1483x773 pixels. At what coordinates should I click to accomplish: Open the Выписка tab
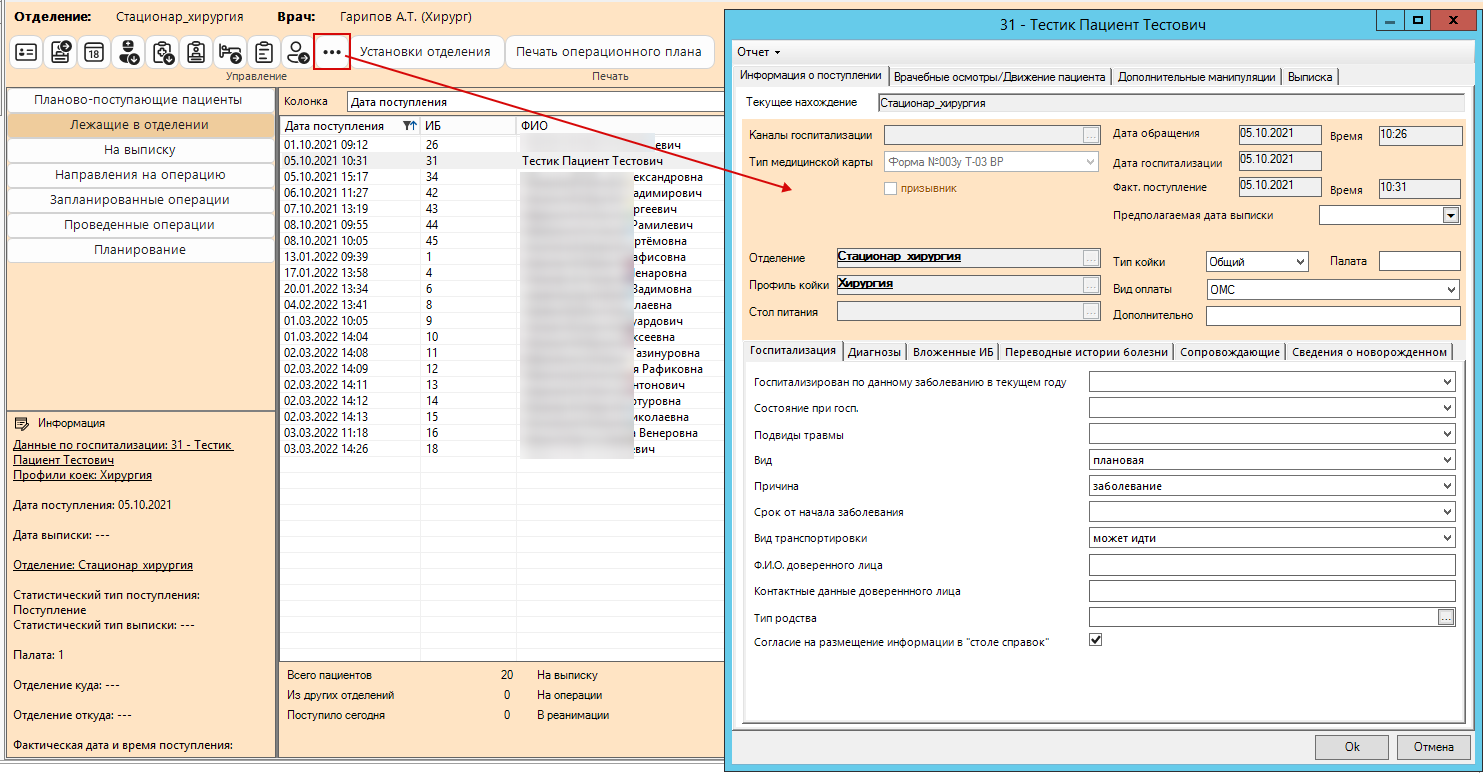[1309, 77]
